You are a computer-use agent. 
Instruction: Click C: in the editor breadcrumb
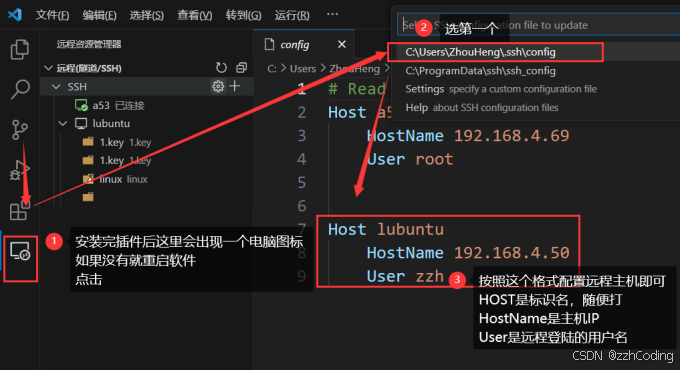click(272, 69)
